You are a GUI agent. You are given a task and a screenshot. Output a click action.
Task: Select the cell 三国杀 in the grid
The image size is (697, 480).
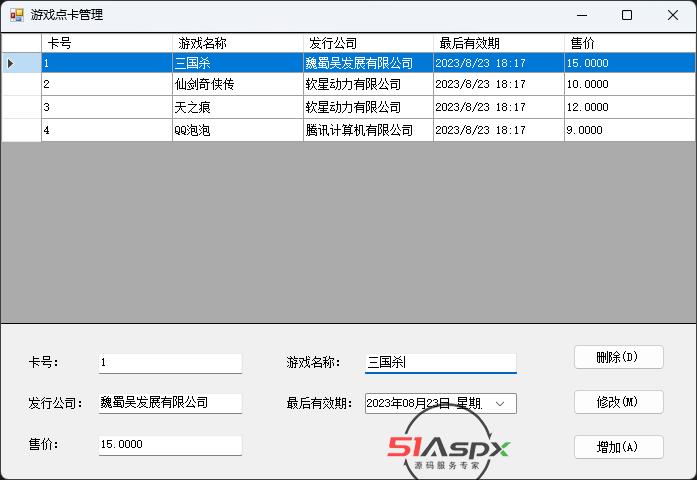tap(237, 63)
